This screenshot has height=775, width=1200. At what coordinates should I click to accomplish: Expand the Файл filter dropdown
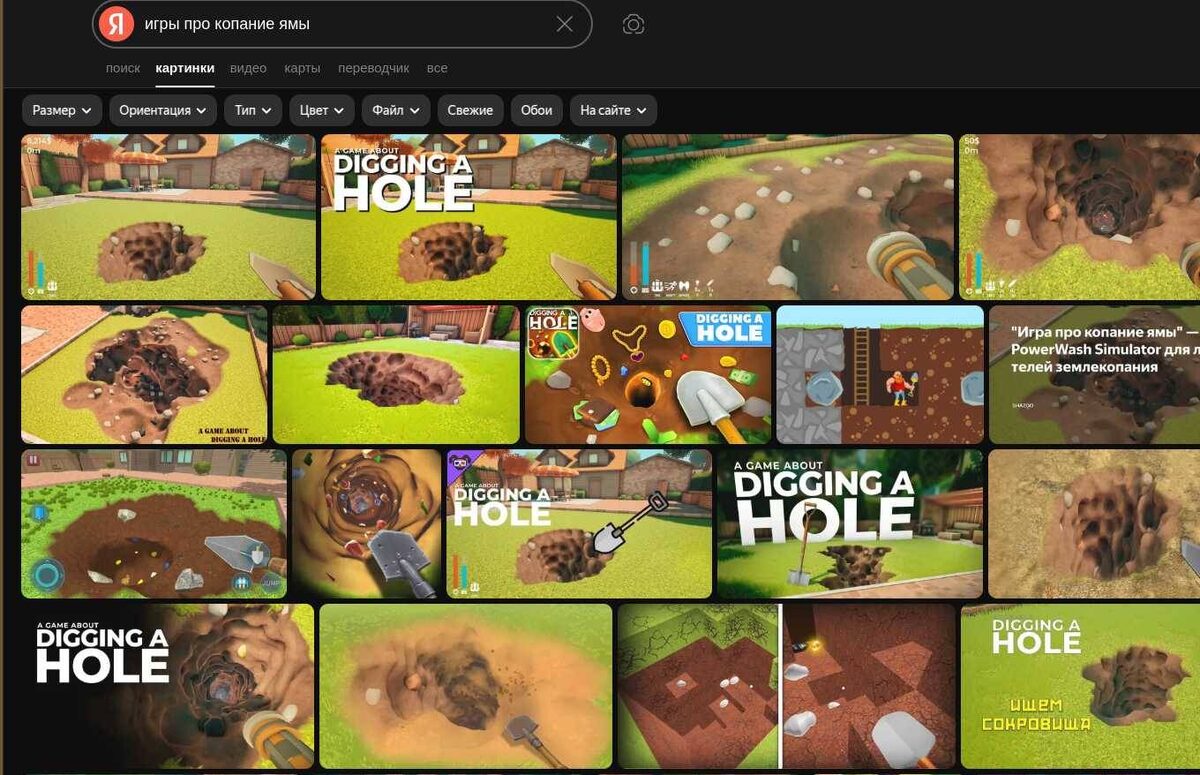click(x=396, y=110)
